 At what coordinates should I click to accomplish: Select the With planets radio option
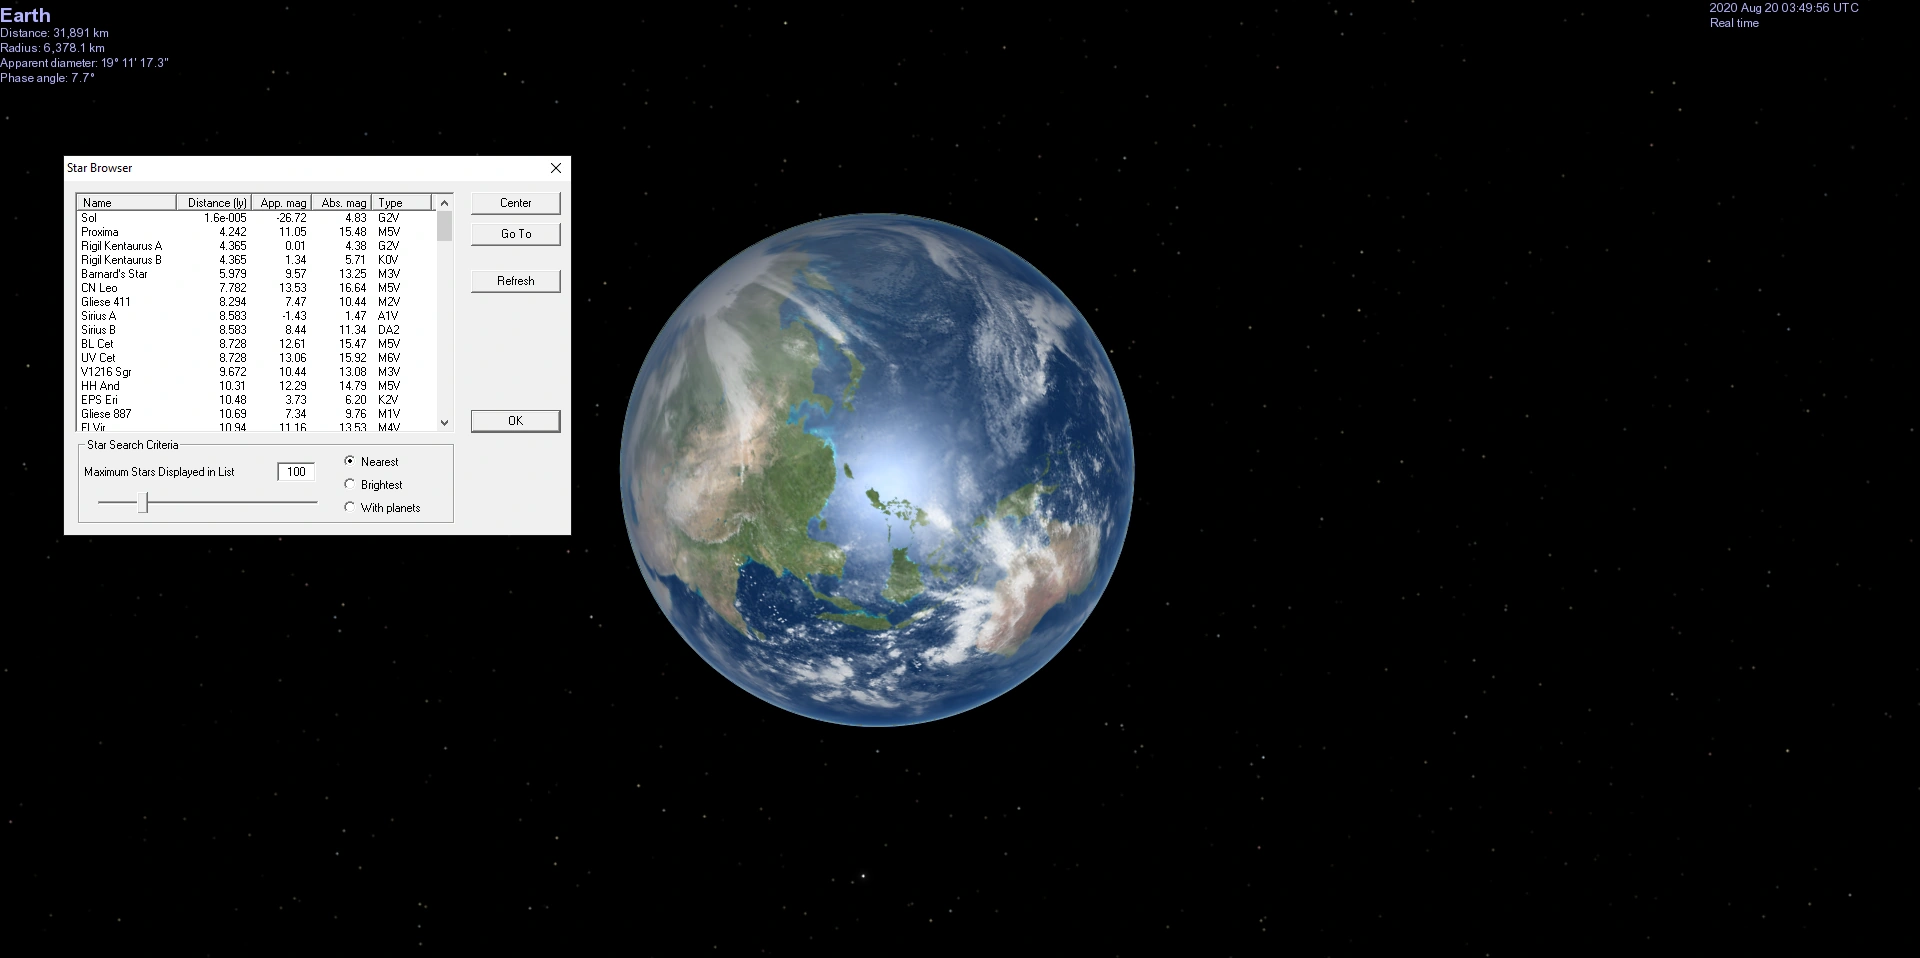coord(382,508)
